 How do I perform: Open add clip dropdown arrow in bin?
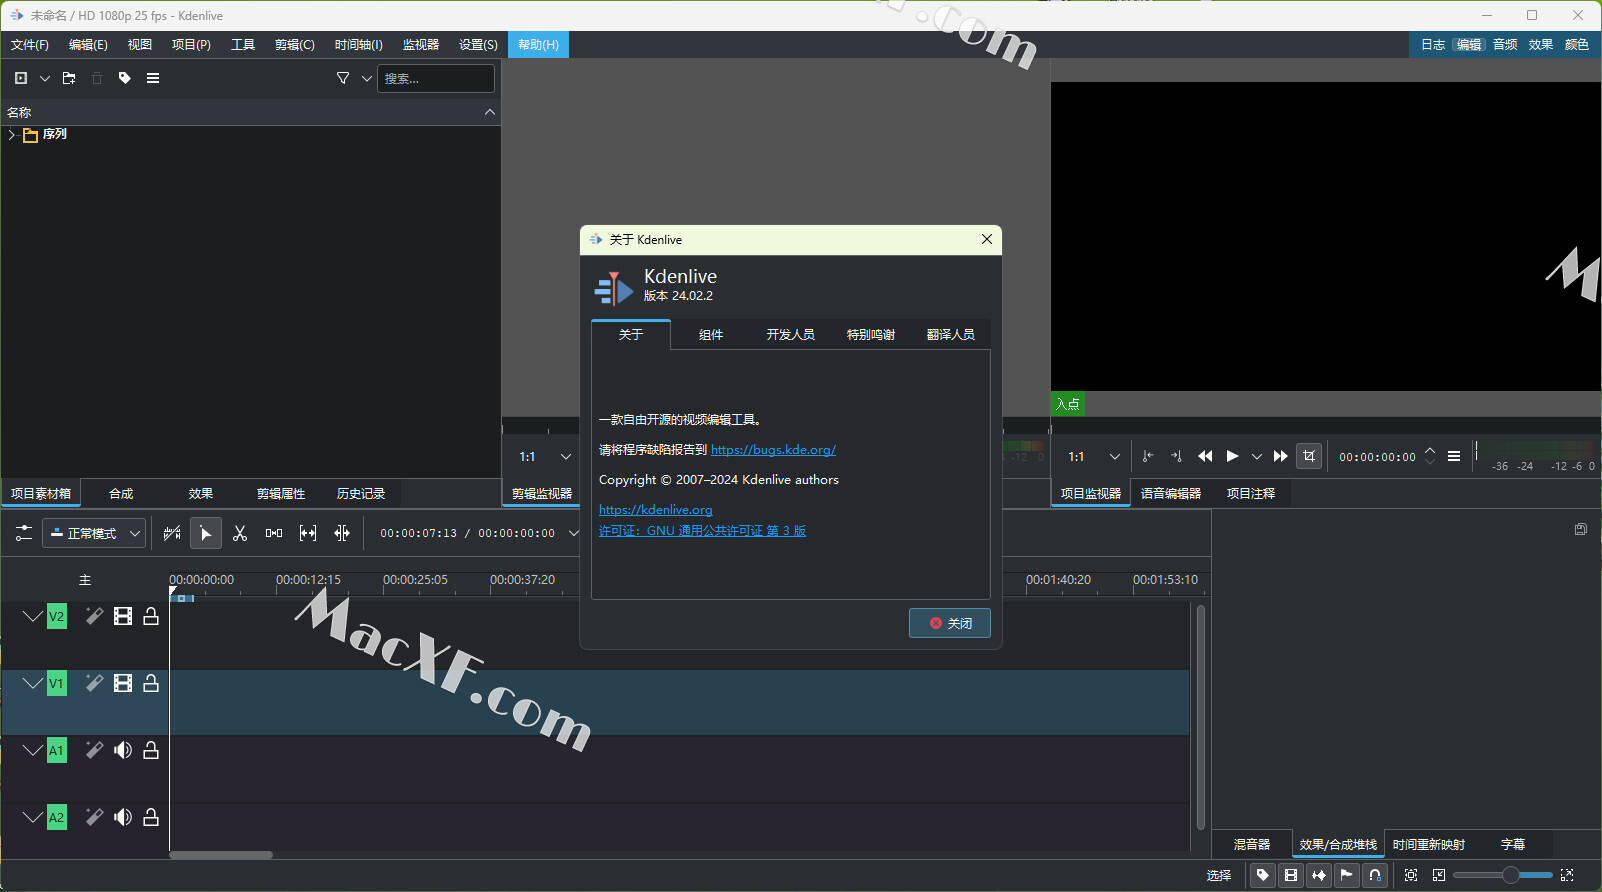(45, 78)
